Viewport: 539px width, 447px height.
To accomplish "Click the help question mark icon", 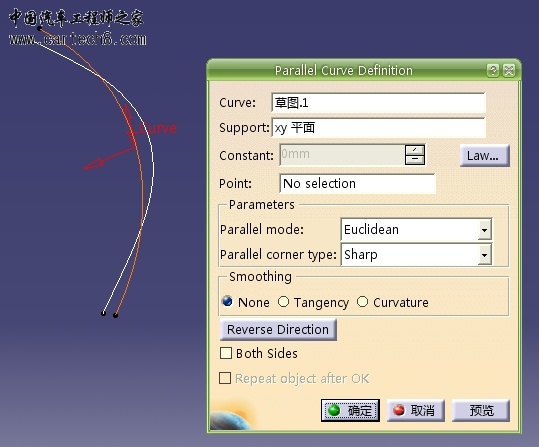I will pyautogui.click(x=493, y=70).
